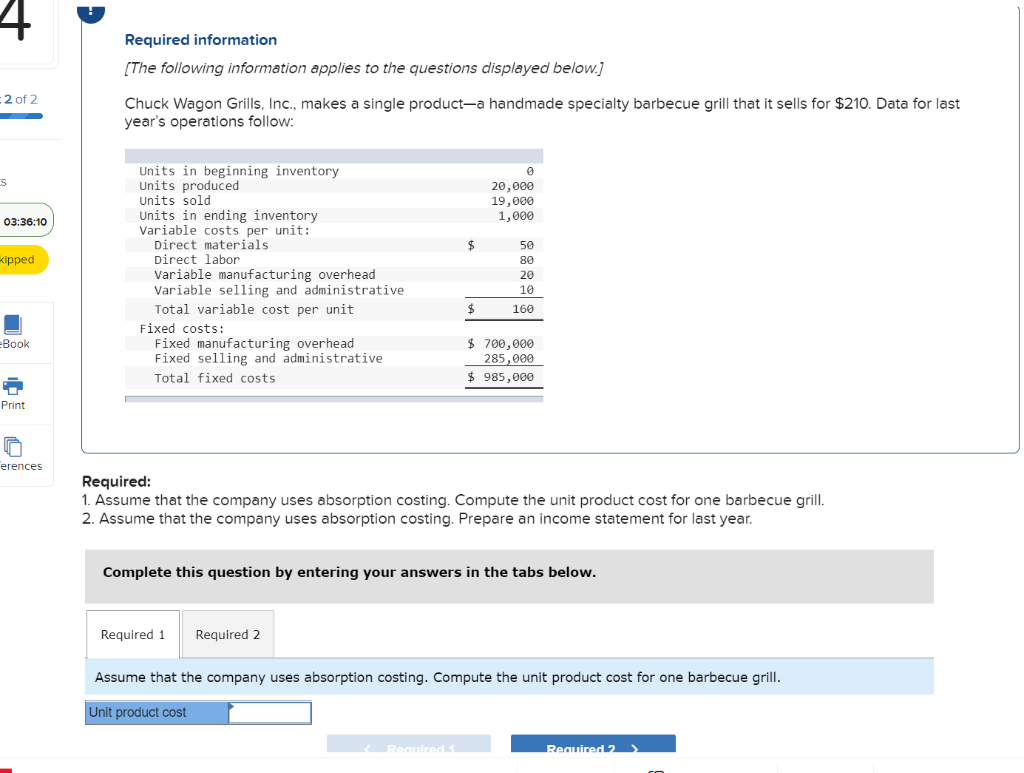
Task: Click the disabled Required 1 back button
Action: pos(409,745)
